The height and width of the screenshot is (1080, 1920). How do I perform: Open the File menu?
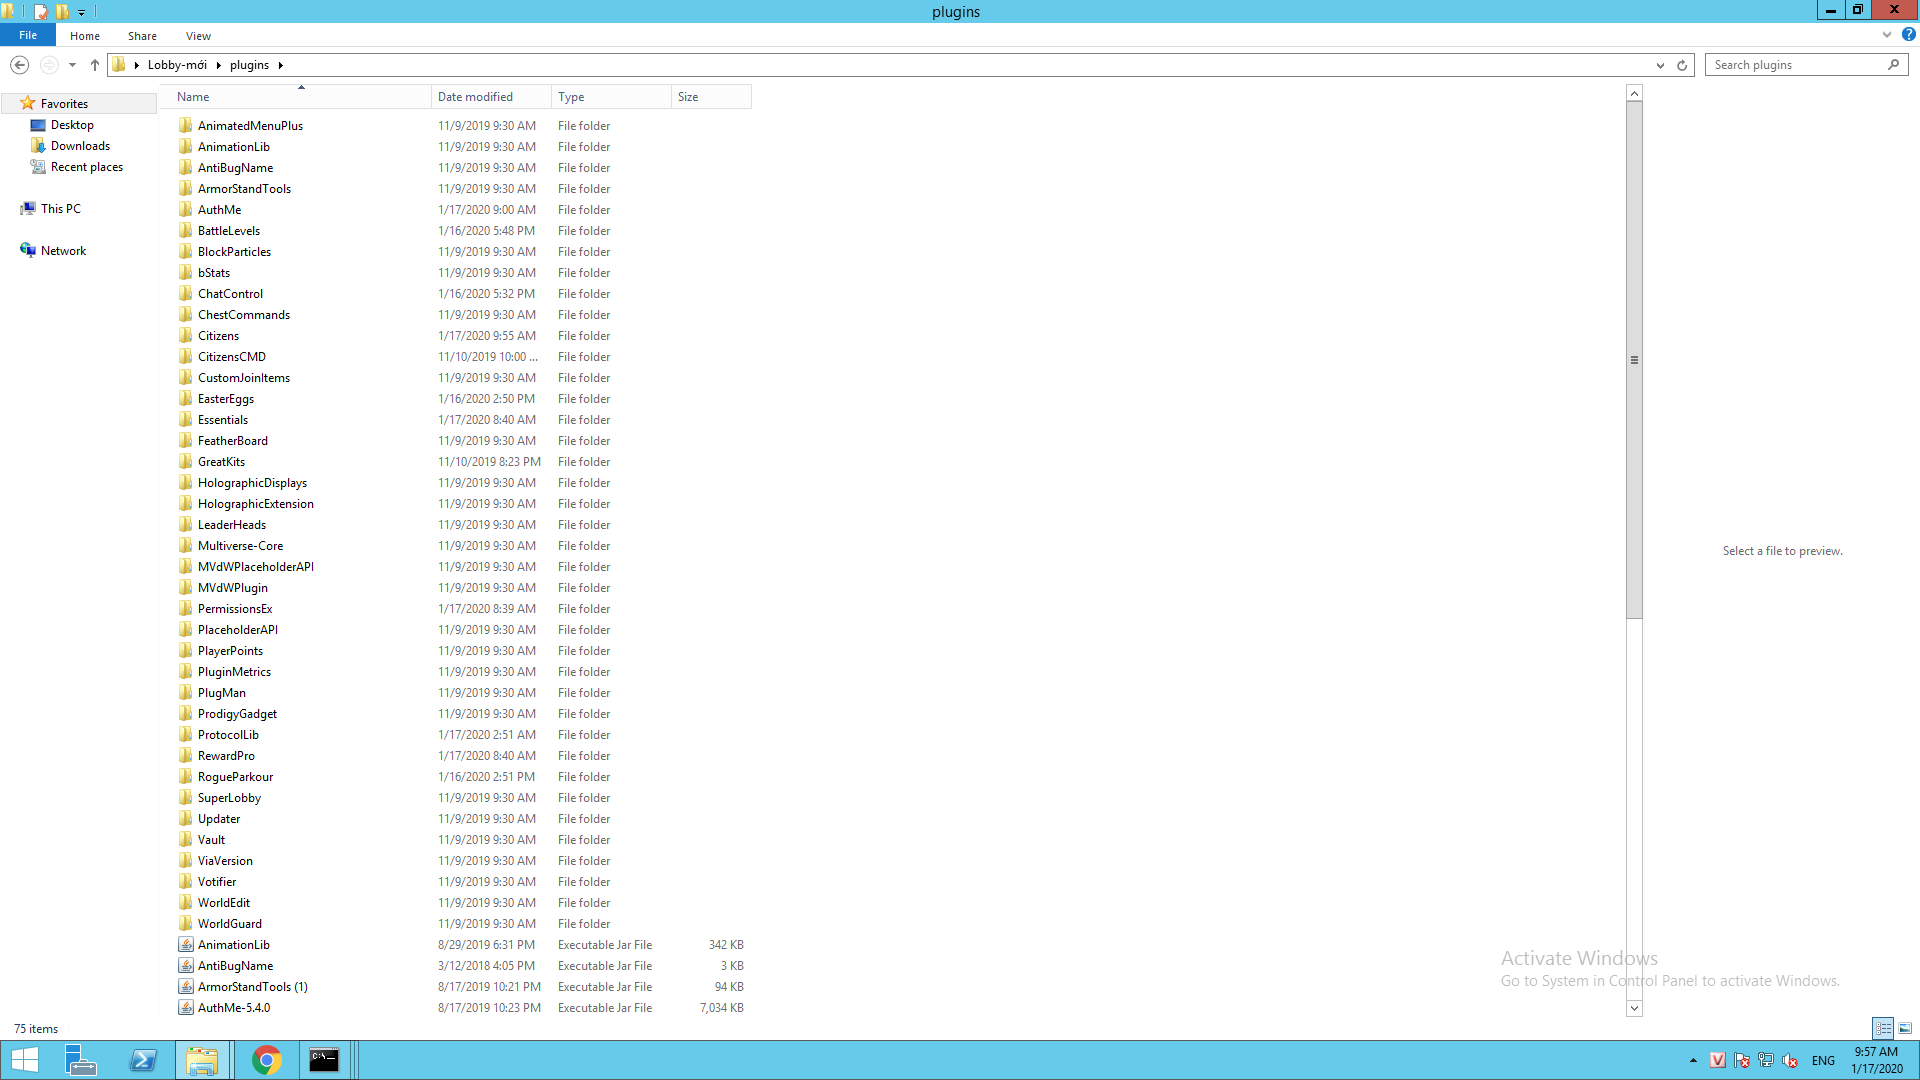point(28,35)
